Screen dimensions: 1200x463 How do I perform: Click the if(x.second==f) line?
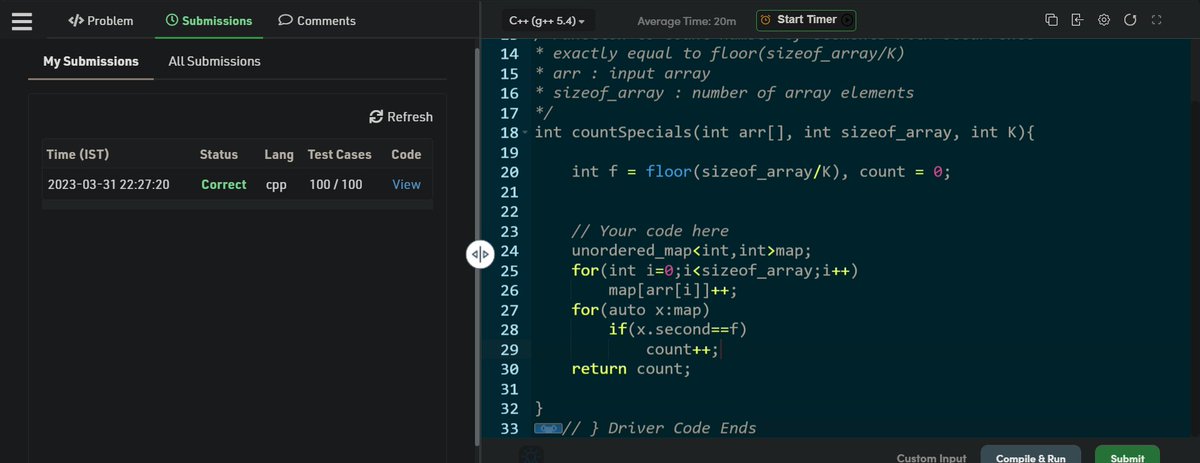click(x=678, y=329)
